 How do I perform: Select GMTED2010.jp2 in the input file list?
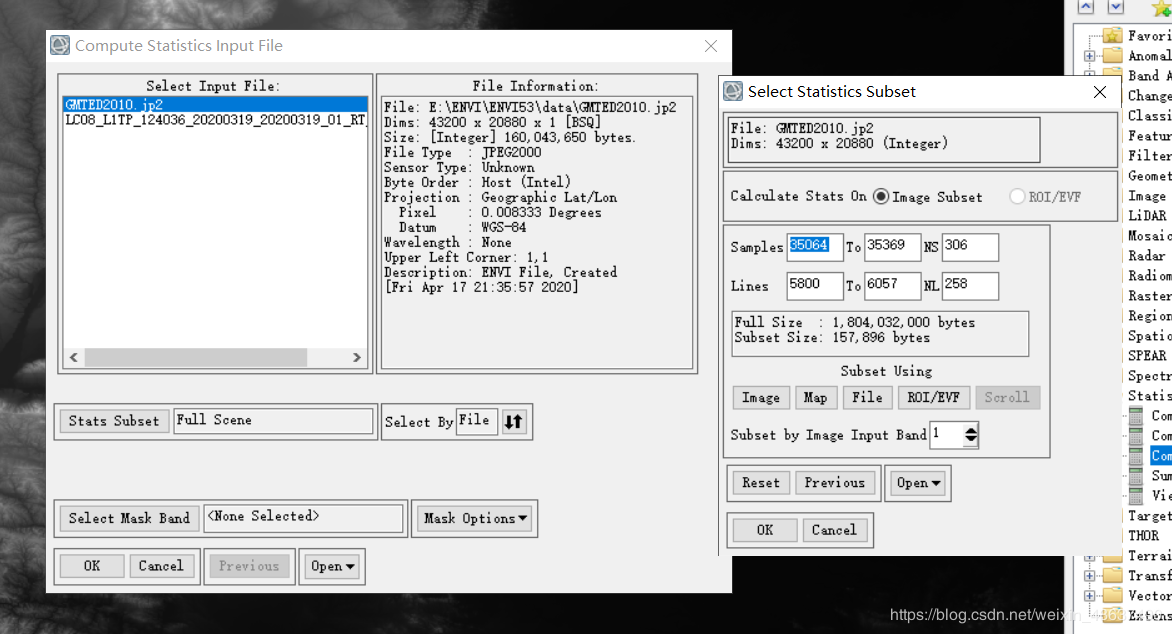point(113,105)
